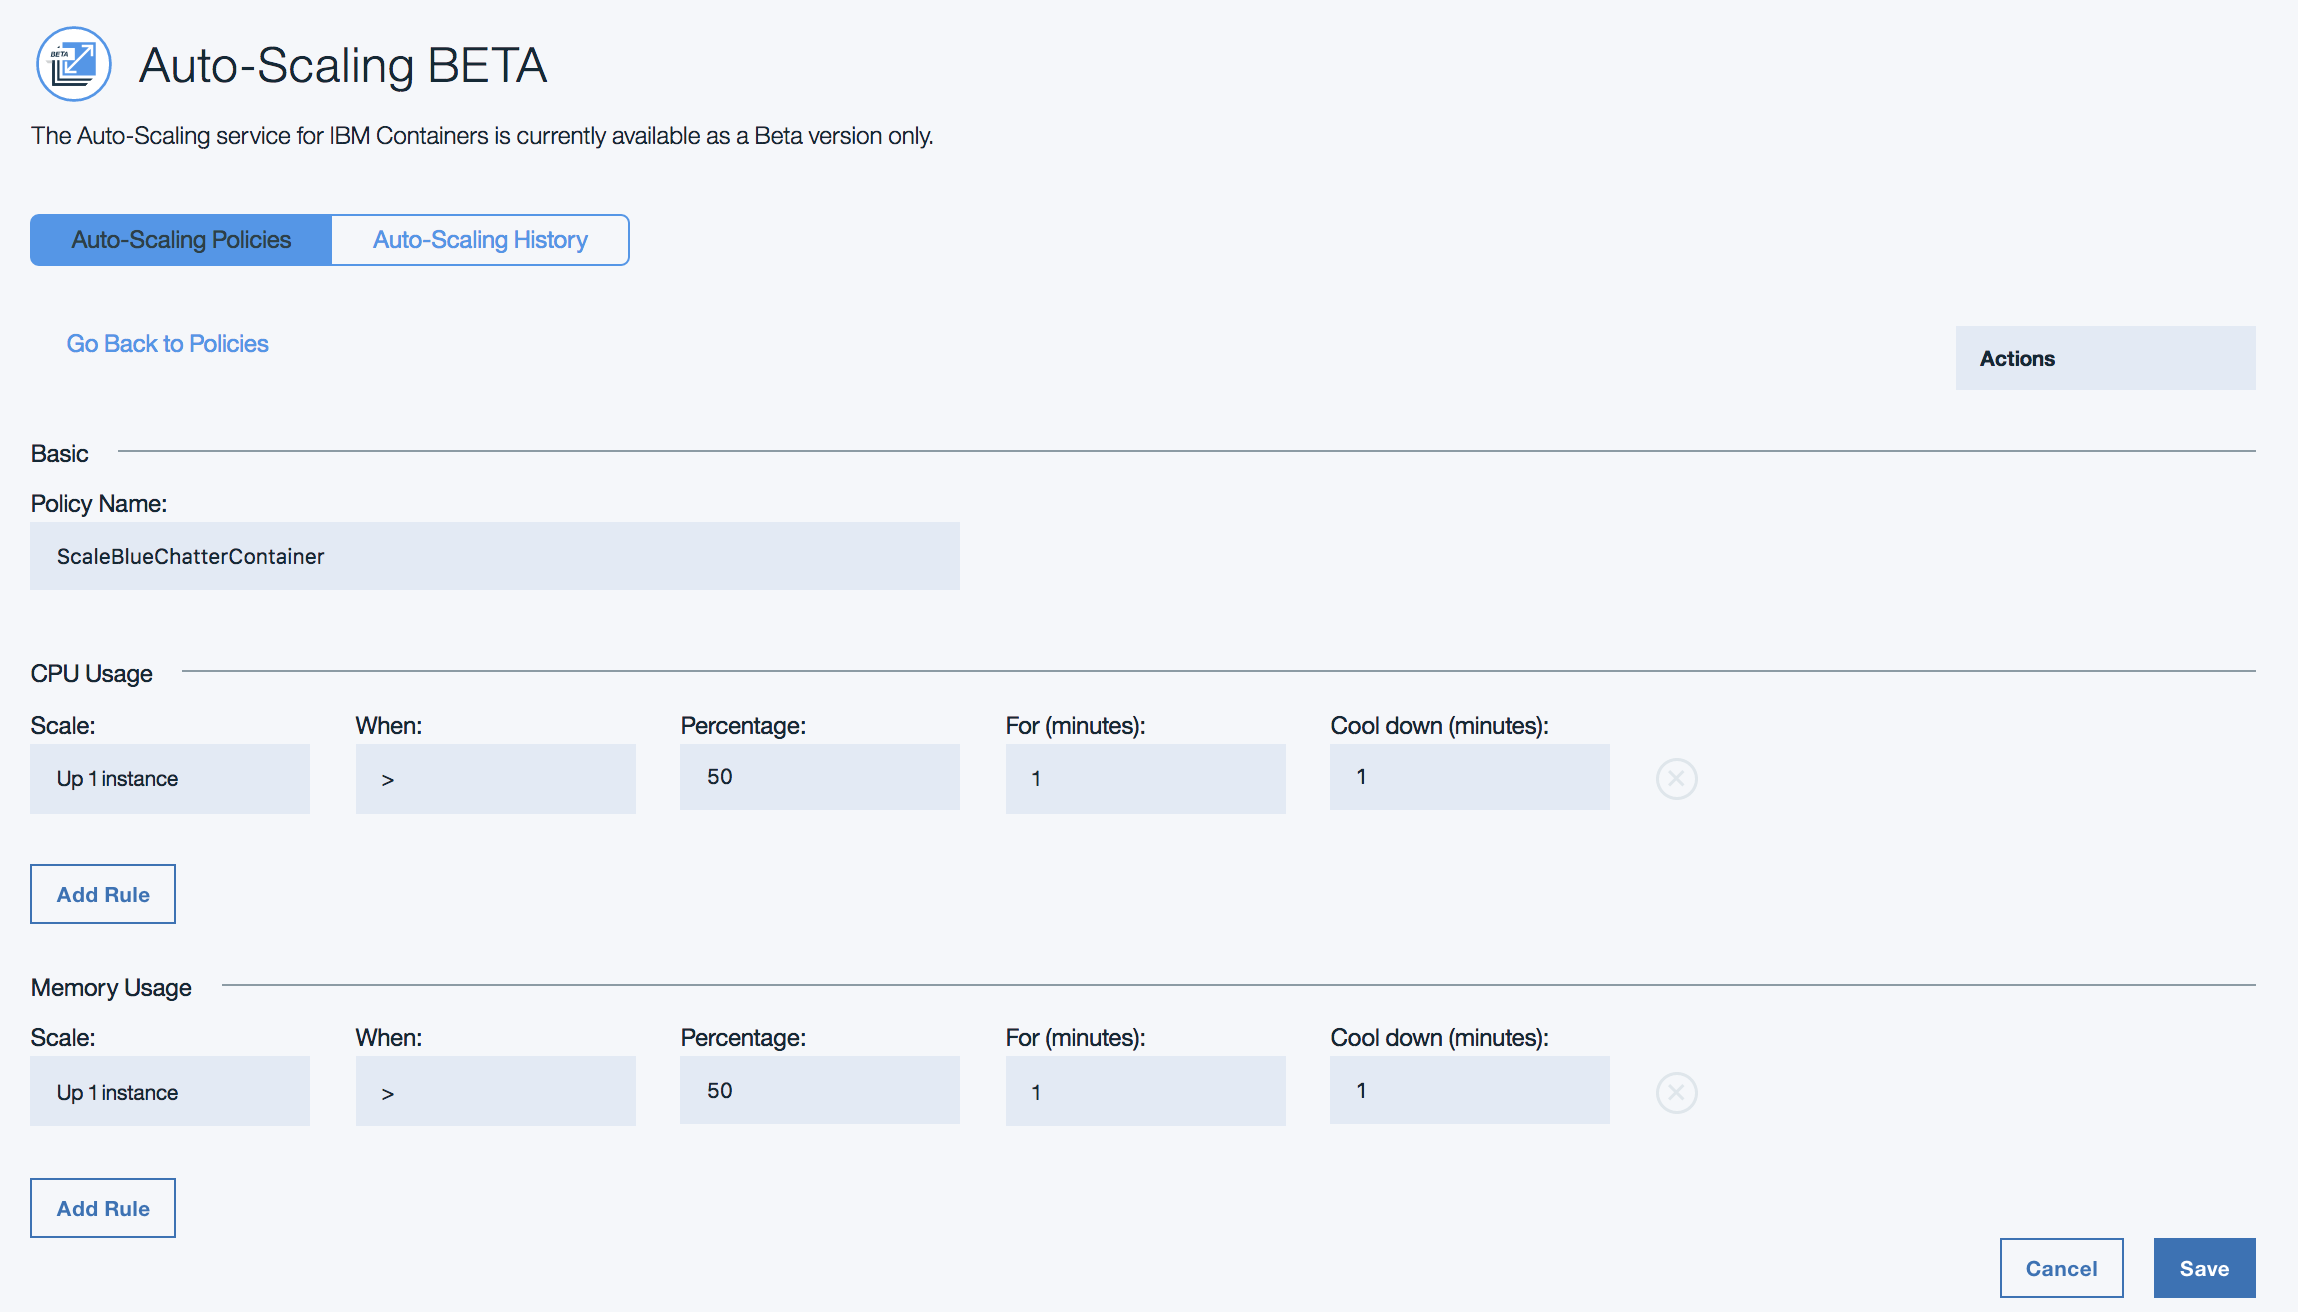Open Memory Usage For minutes dropdown
Screen dimensions: 2298x1312
coord(1145,1092)
